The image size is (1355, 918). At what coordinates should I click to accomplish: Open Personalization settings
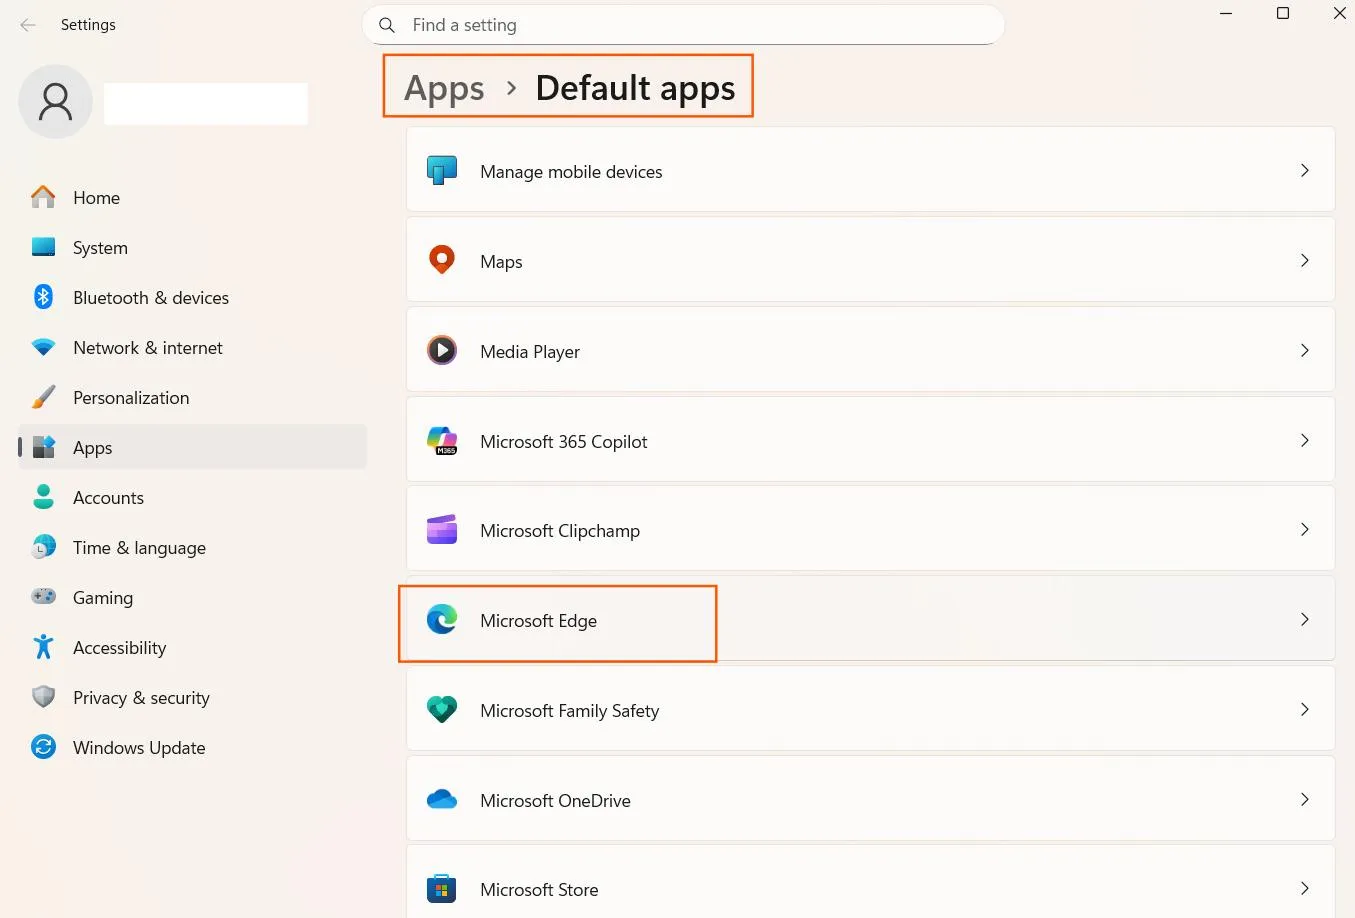131,397
